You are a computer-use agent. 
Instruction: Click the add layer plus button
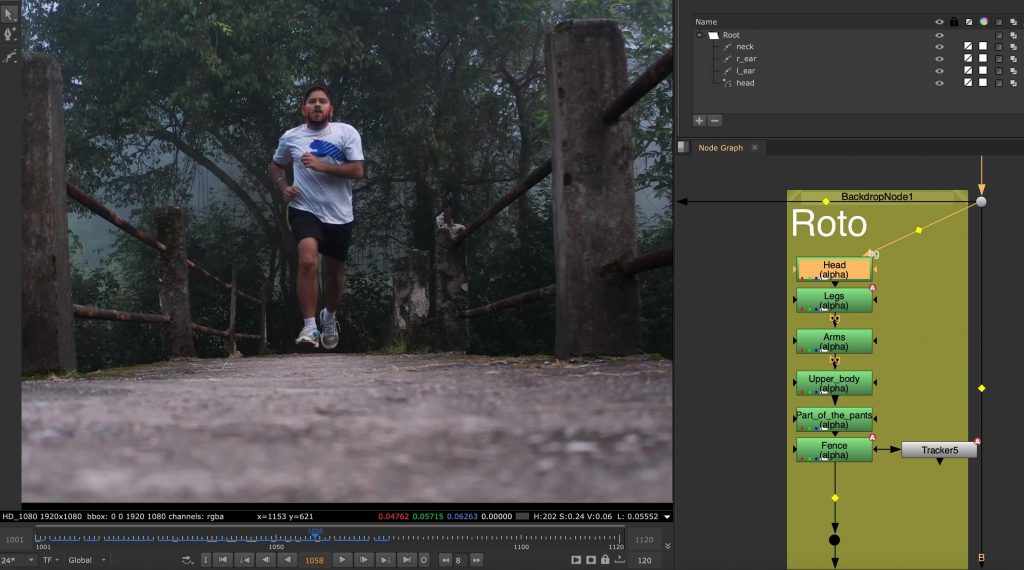(x=699, y=120)
